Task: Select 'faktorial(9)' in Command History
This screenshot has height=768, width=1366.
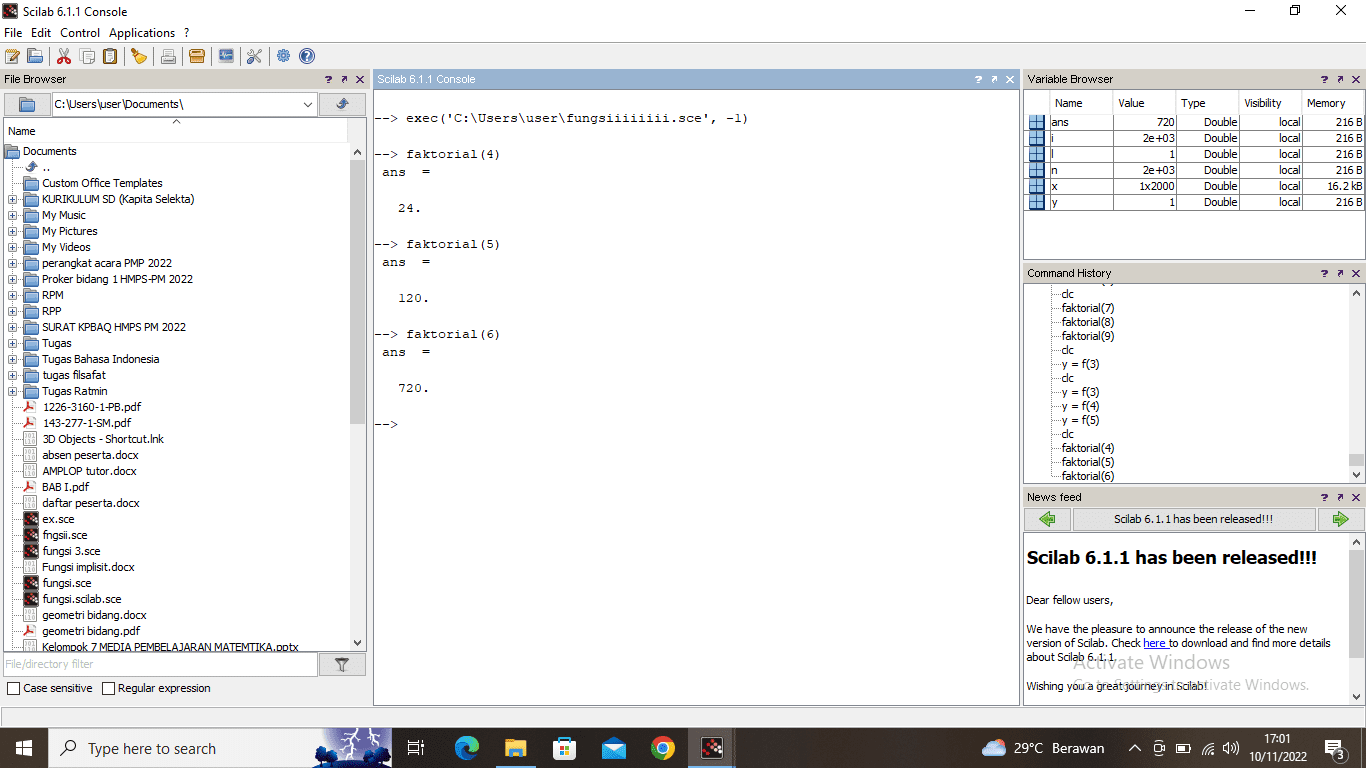Action: 1088,336
